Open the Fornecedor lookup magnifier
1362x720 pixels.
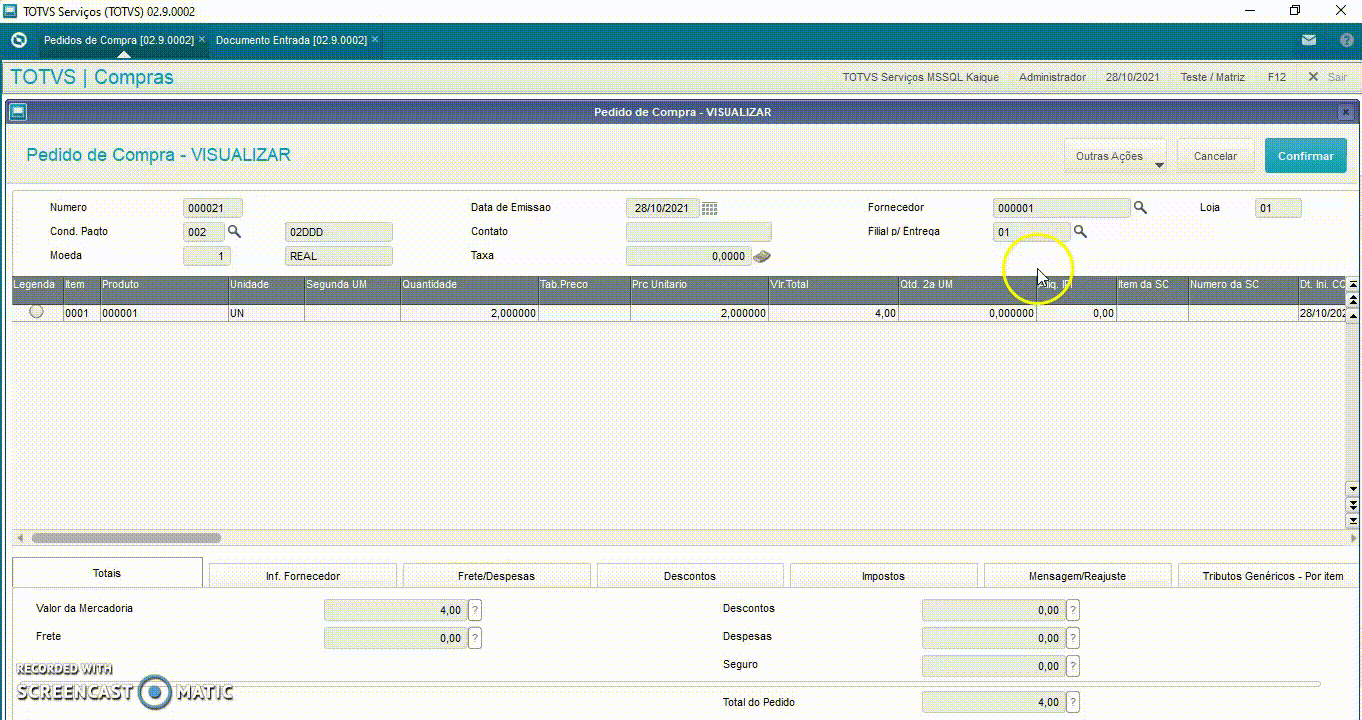[1139, 208]
